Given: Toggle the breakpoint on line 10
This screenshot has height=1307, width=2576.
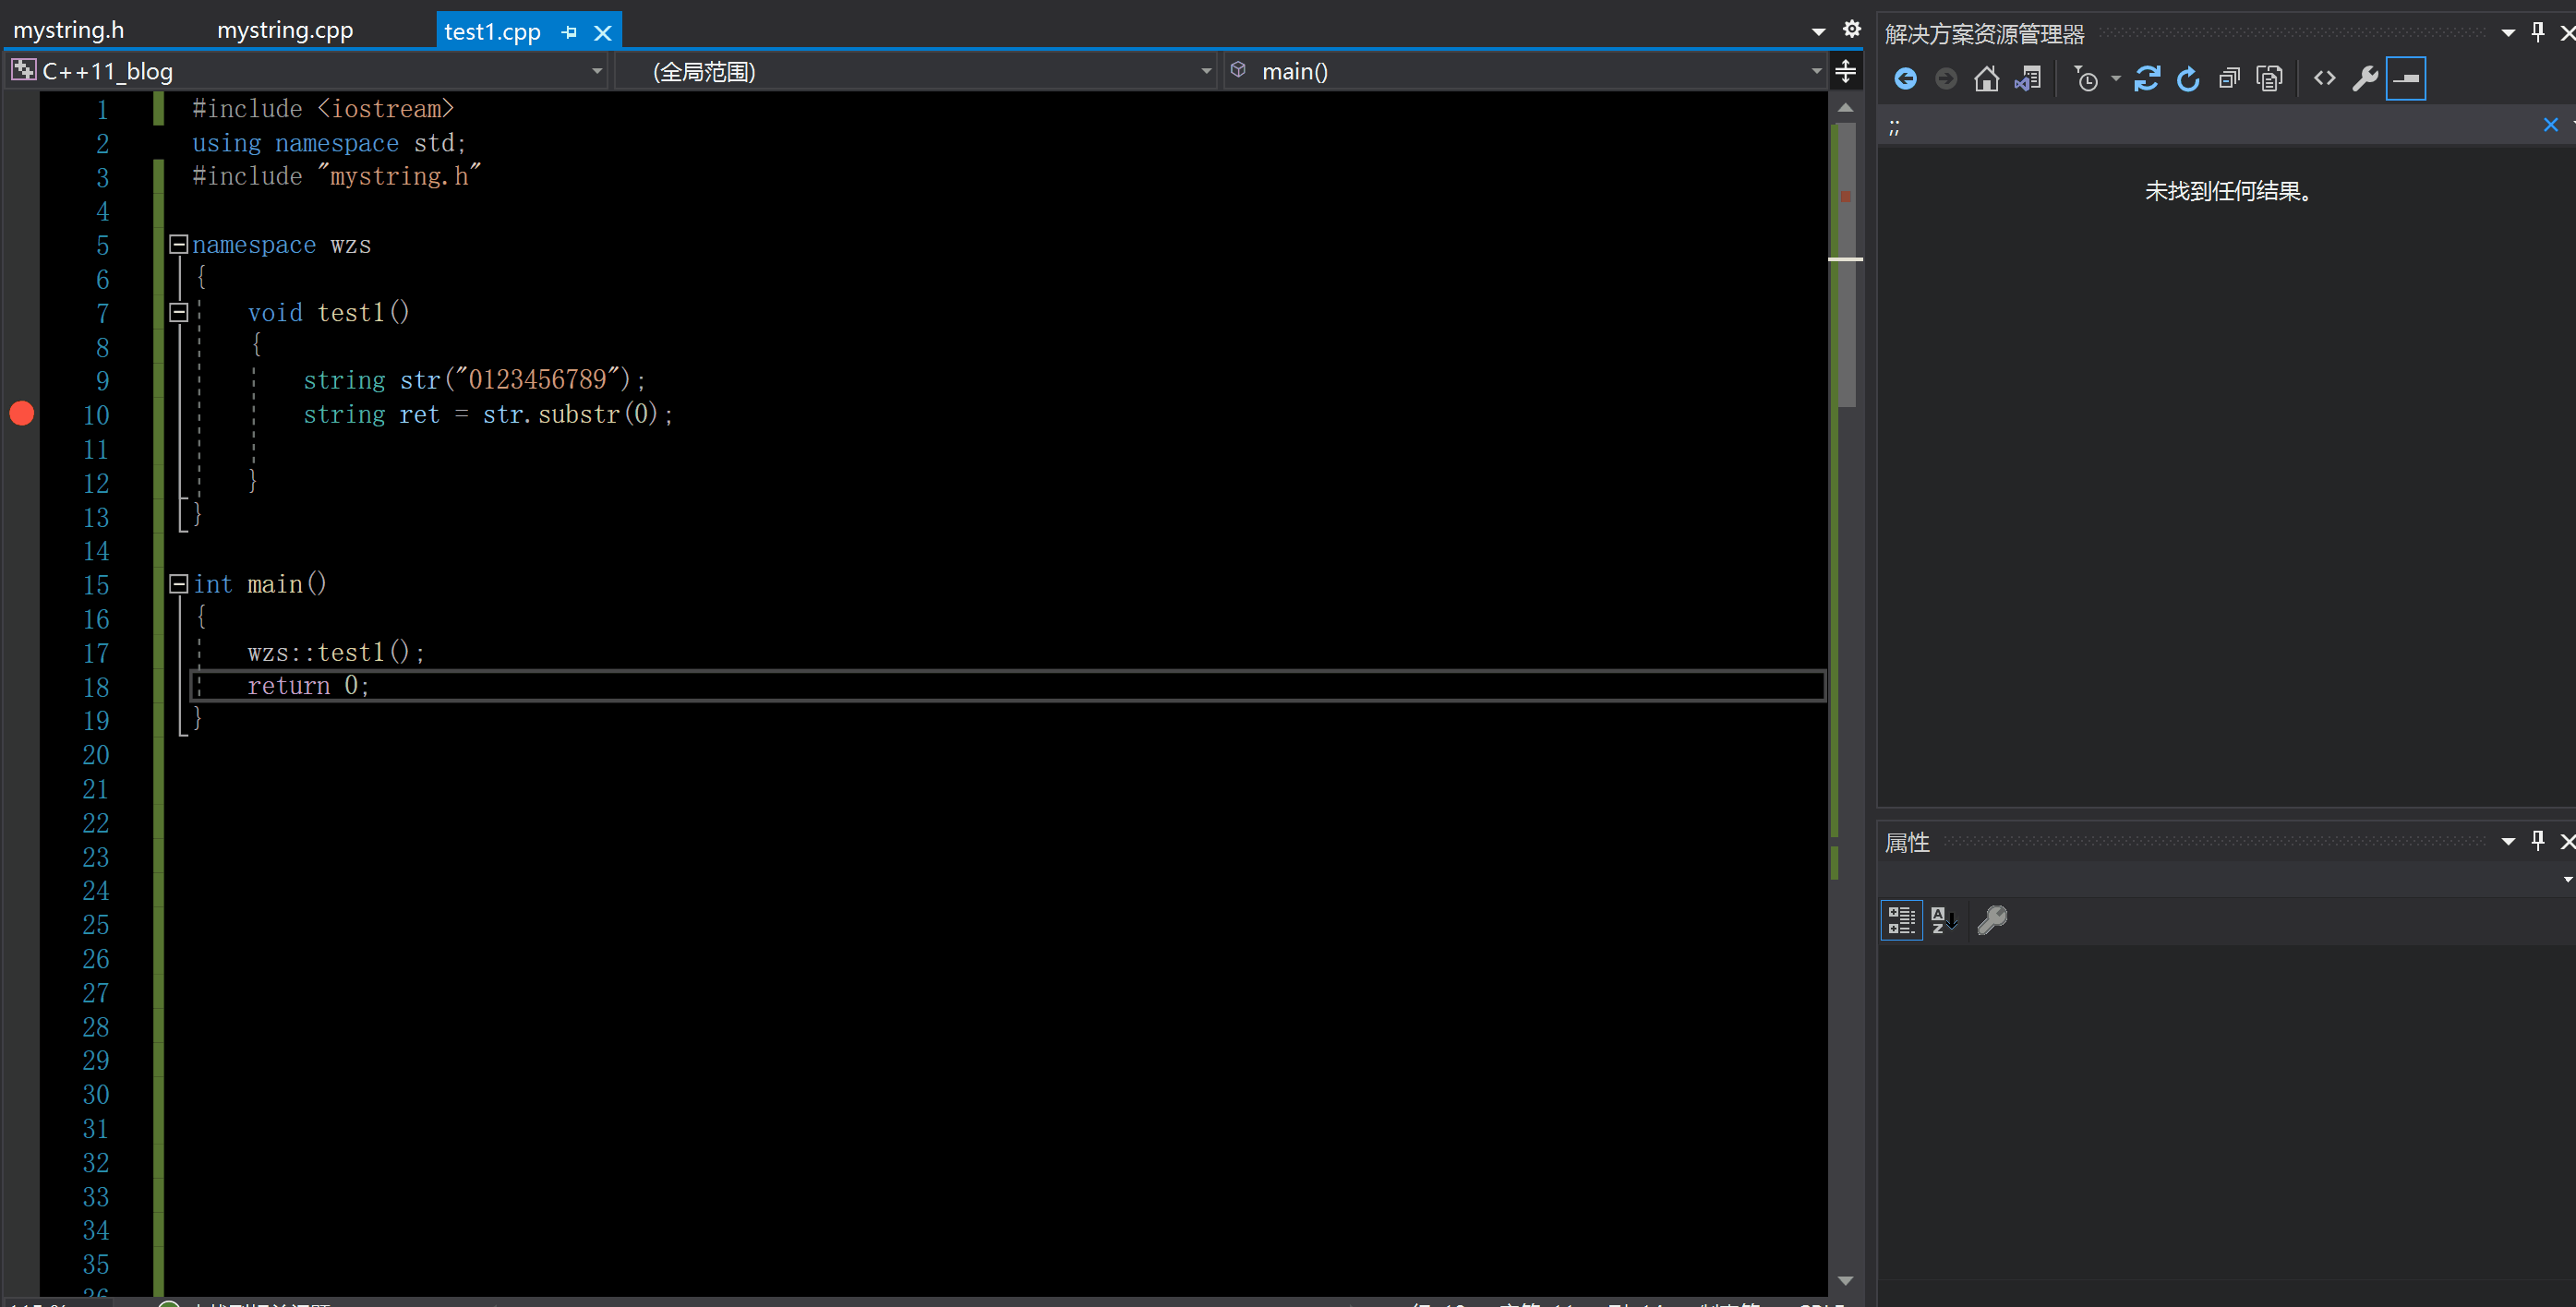Looking at the screenshot, I should [22, 413].
